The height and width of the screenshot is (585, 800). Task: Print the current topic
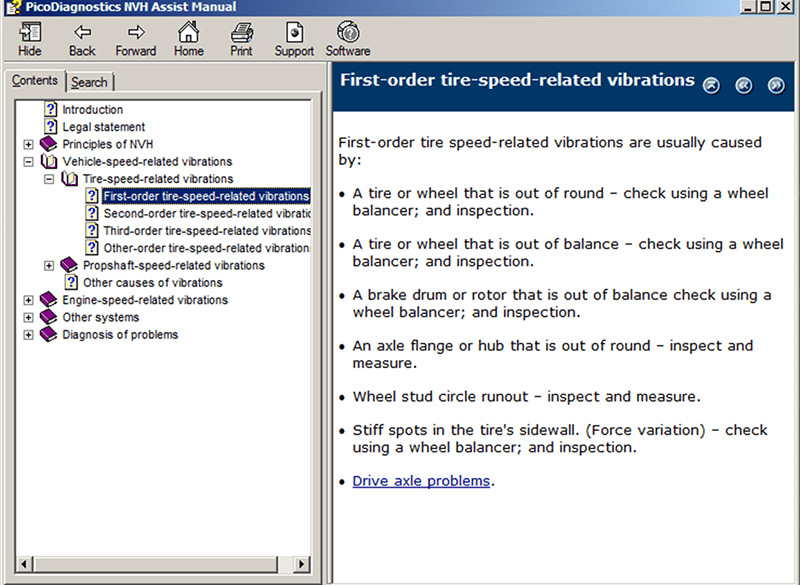(241, 39)
